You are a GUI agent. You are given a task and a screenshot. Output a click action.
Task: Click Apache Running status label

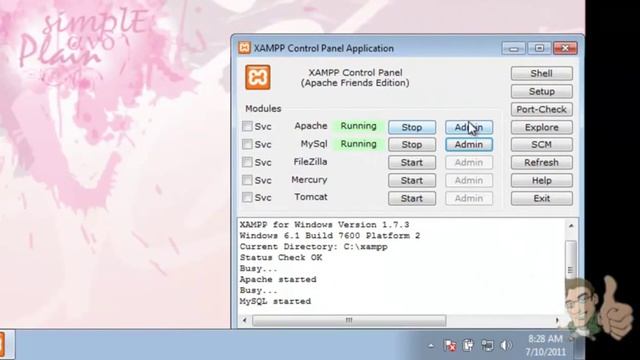359,126
